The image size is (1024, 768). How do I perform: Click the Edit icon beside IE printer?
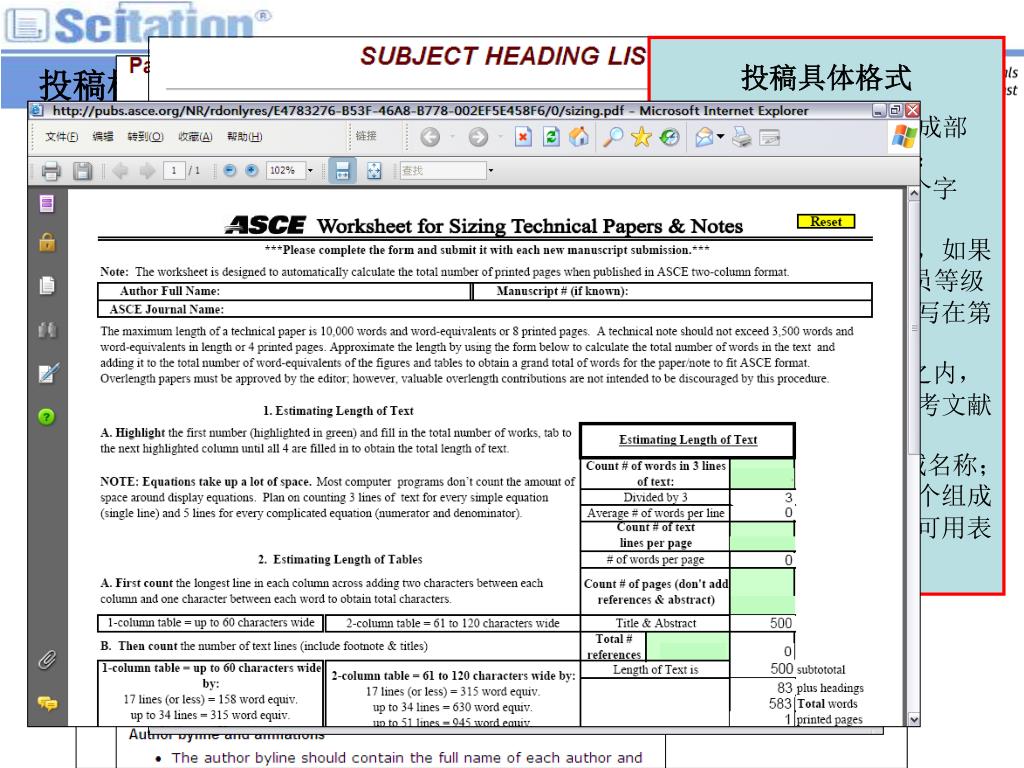[769, 137]
